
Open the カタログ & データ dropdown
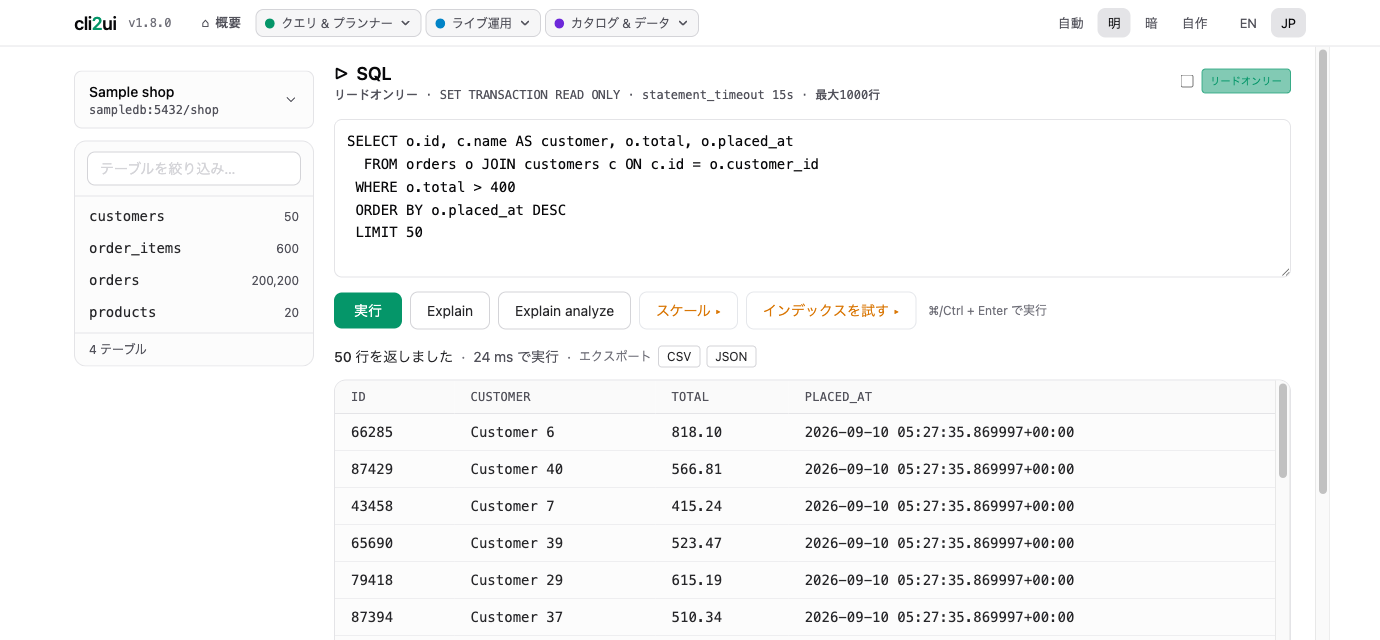coord(621,23)
